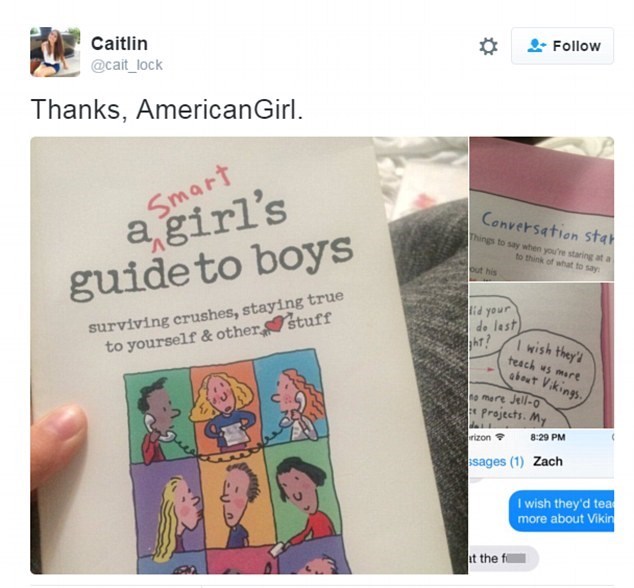The height and width of the screenshot is (588, 634).
Task: Open the book cover photo
Action: click(x=249, y=355)
